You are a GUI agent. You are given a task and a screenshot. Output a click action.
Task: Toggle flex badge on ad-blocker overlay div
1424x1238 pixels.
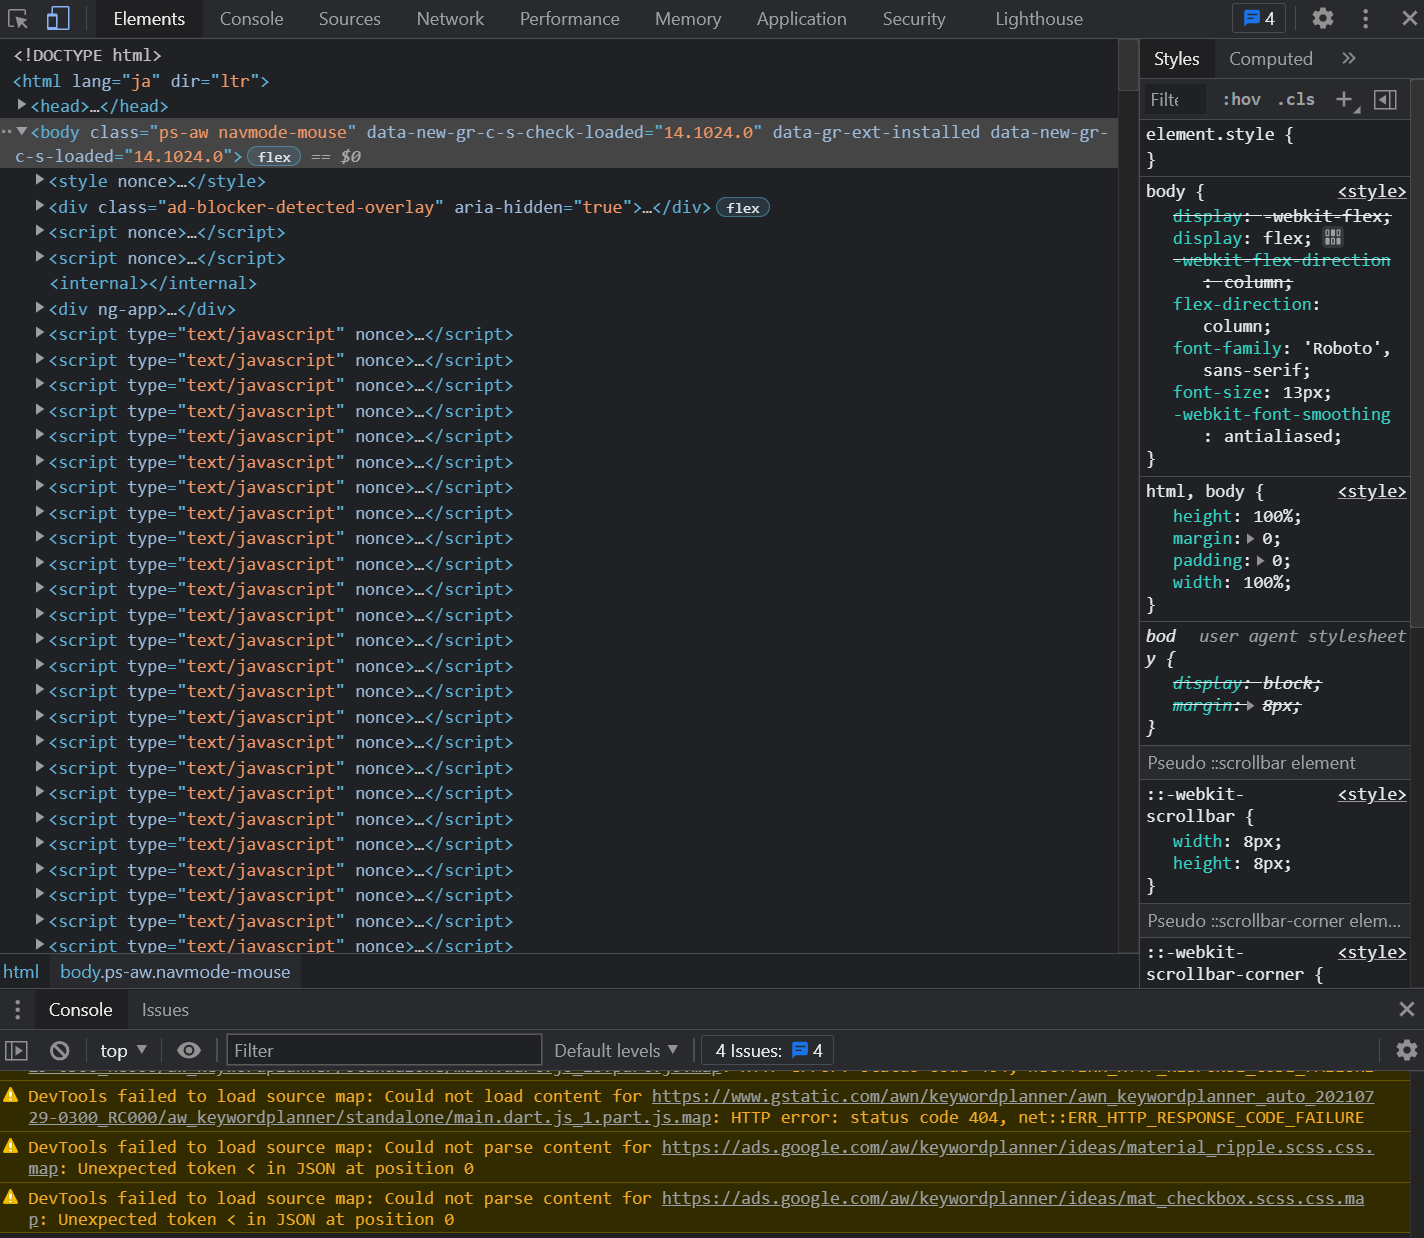pyautogui.click(x=743, y=208)
